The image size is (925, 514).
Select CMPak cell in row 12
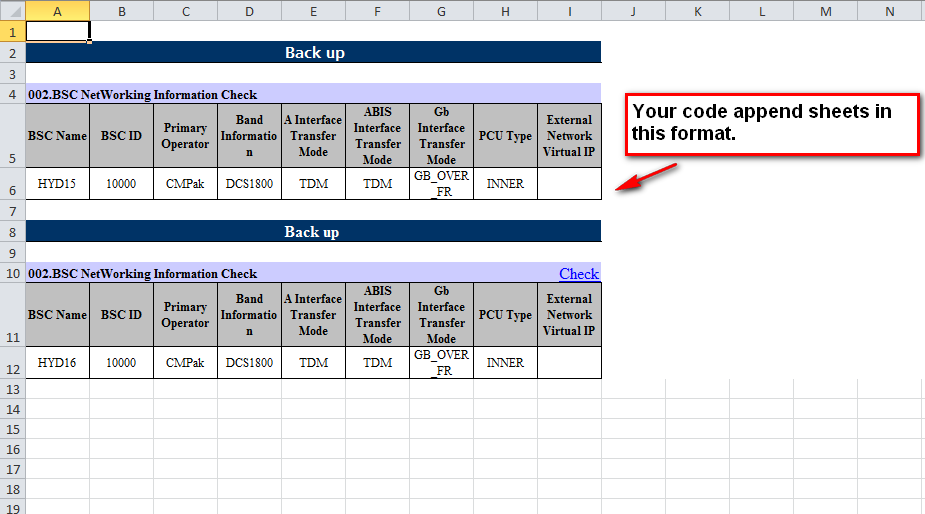[186, 362]
